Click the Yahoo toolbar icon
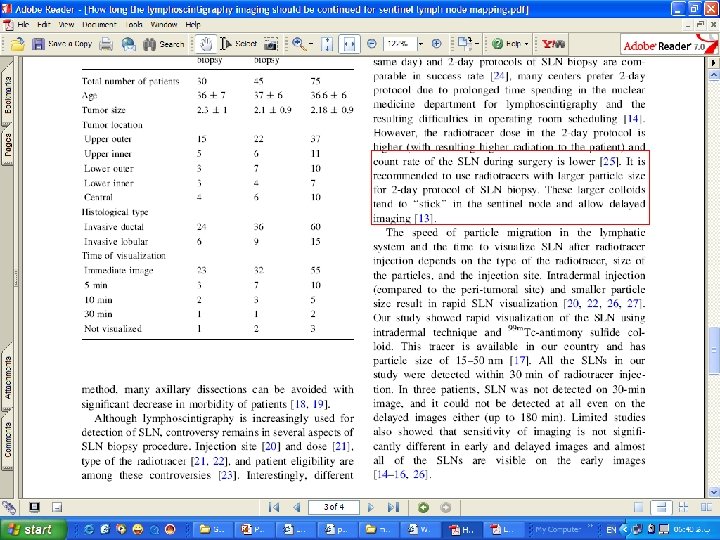The width and height of the screenshot is (720, 540). [x=553, y=44]
